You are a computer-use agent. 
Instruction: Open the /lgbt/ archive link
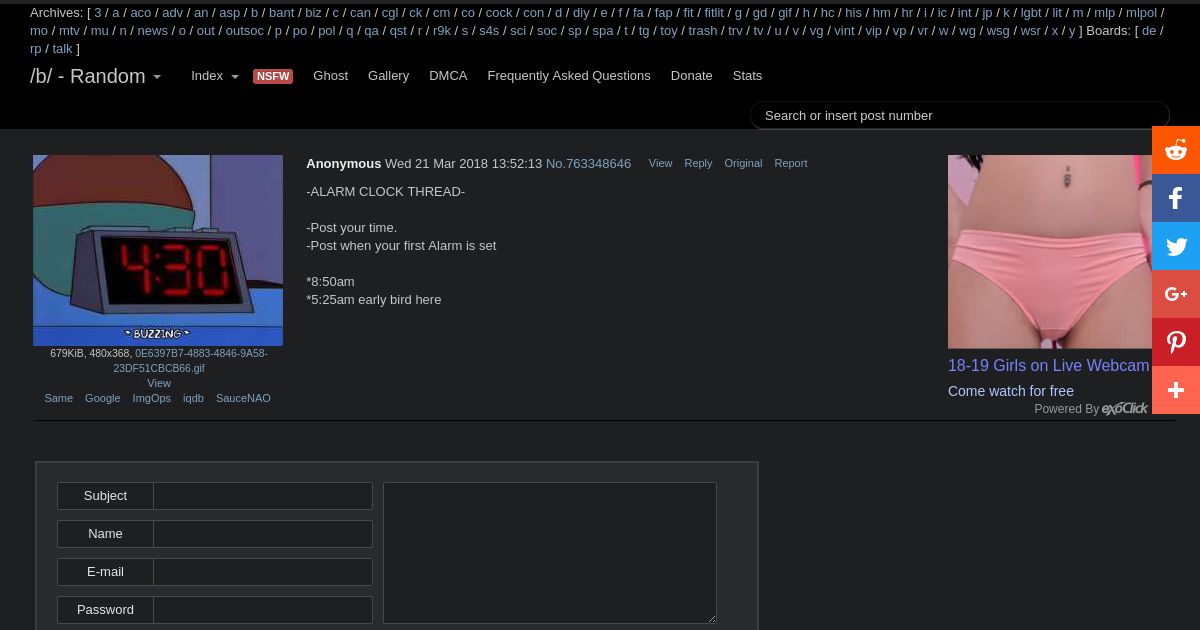coord(1031,13)
